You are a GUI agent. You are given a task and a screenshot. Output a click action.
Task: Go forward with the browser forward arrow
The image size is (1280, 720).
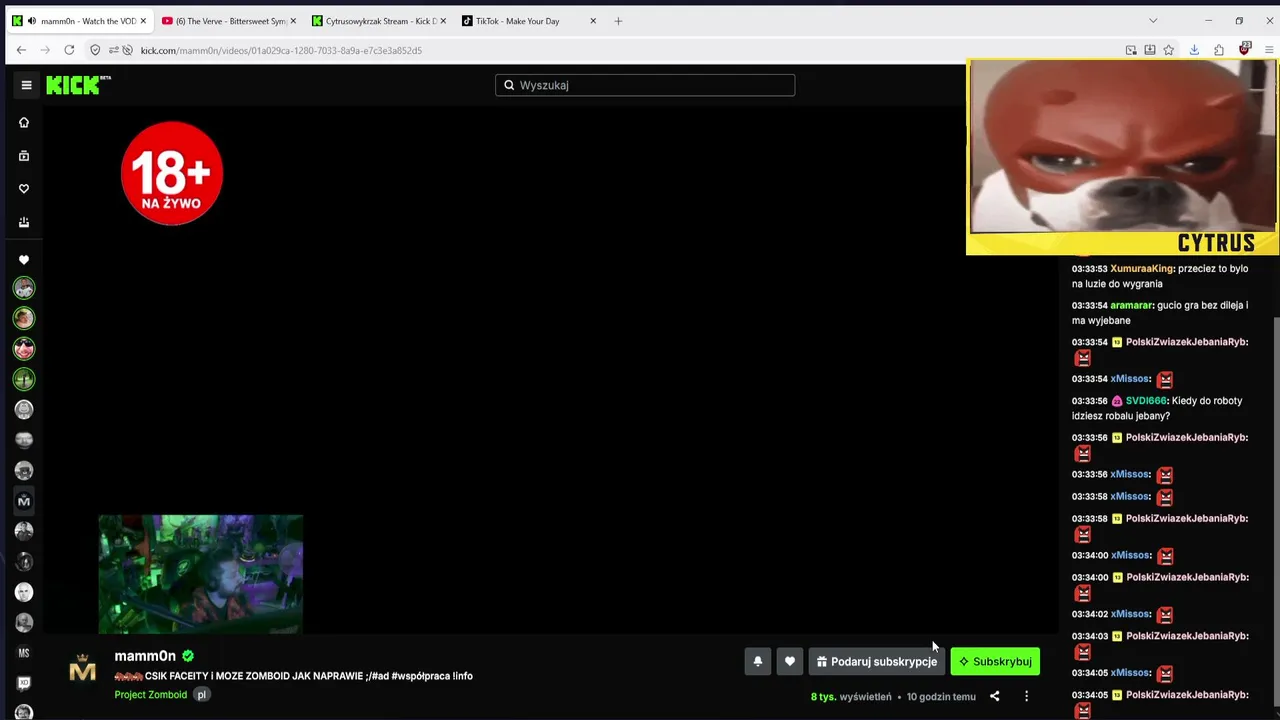point(45,50)
